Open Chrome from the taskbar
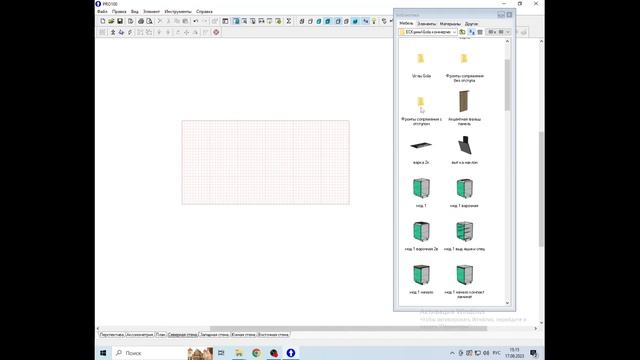This screenshot has width=640, height=360. (x=256, y=353)
